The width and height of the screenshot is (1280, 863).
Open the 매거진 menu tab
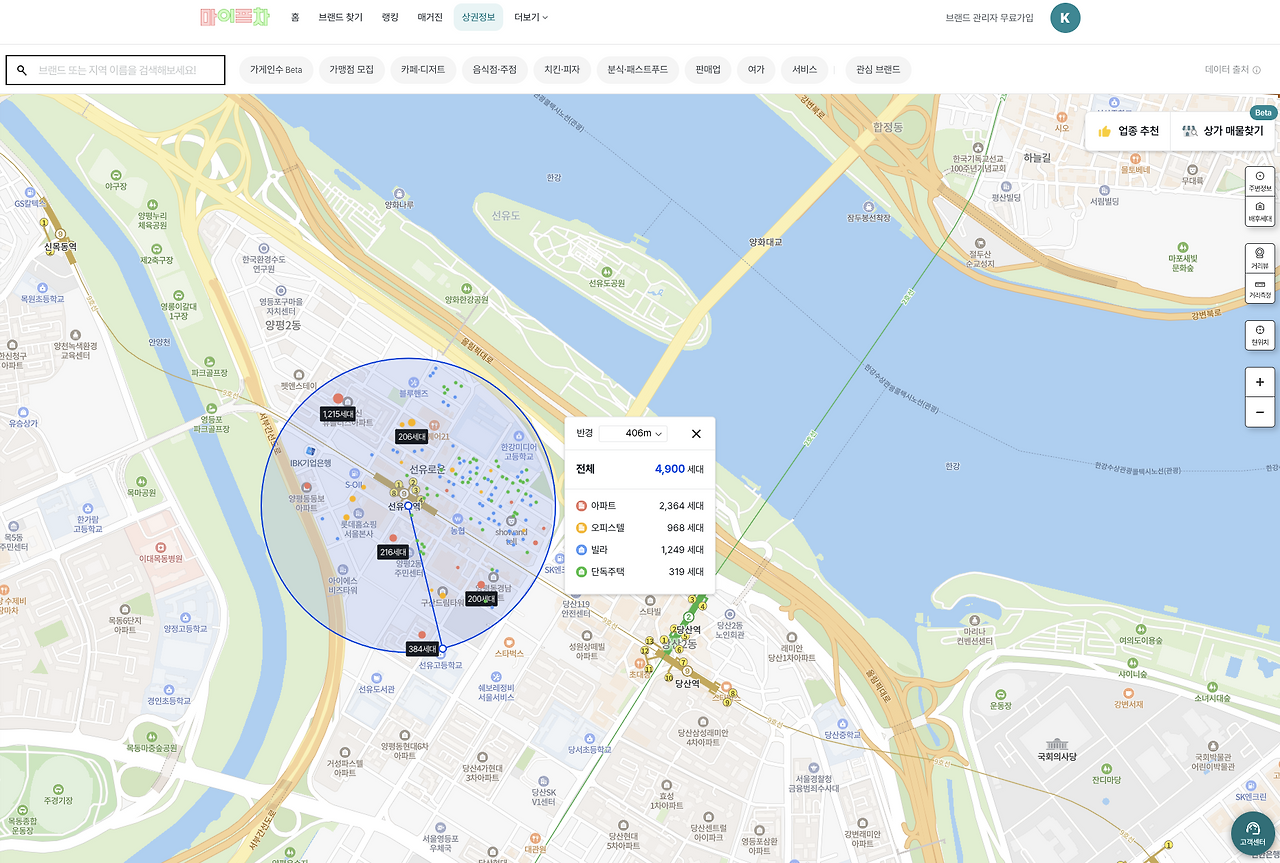430,17
